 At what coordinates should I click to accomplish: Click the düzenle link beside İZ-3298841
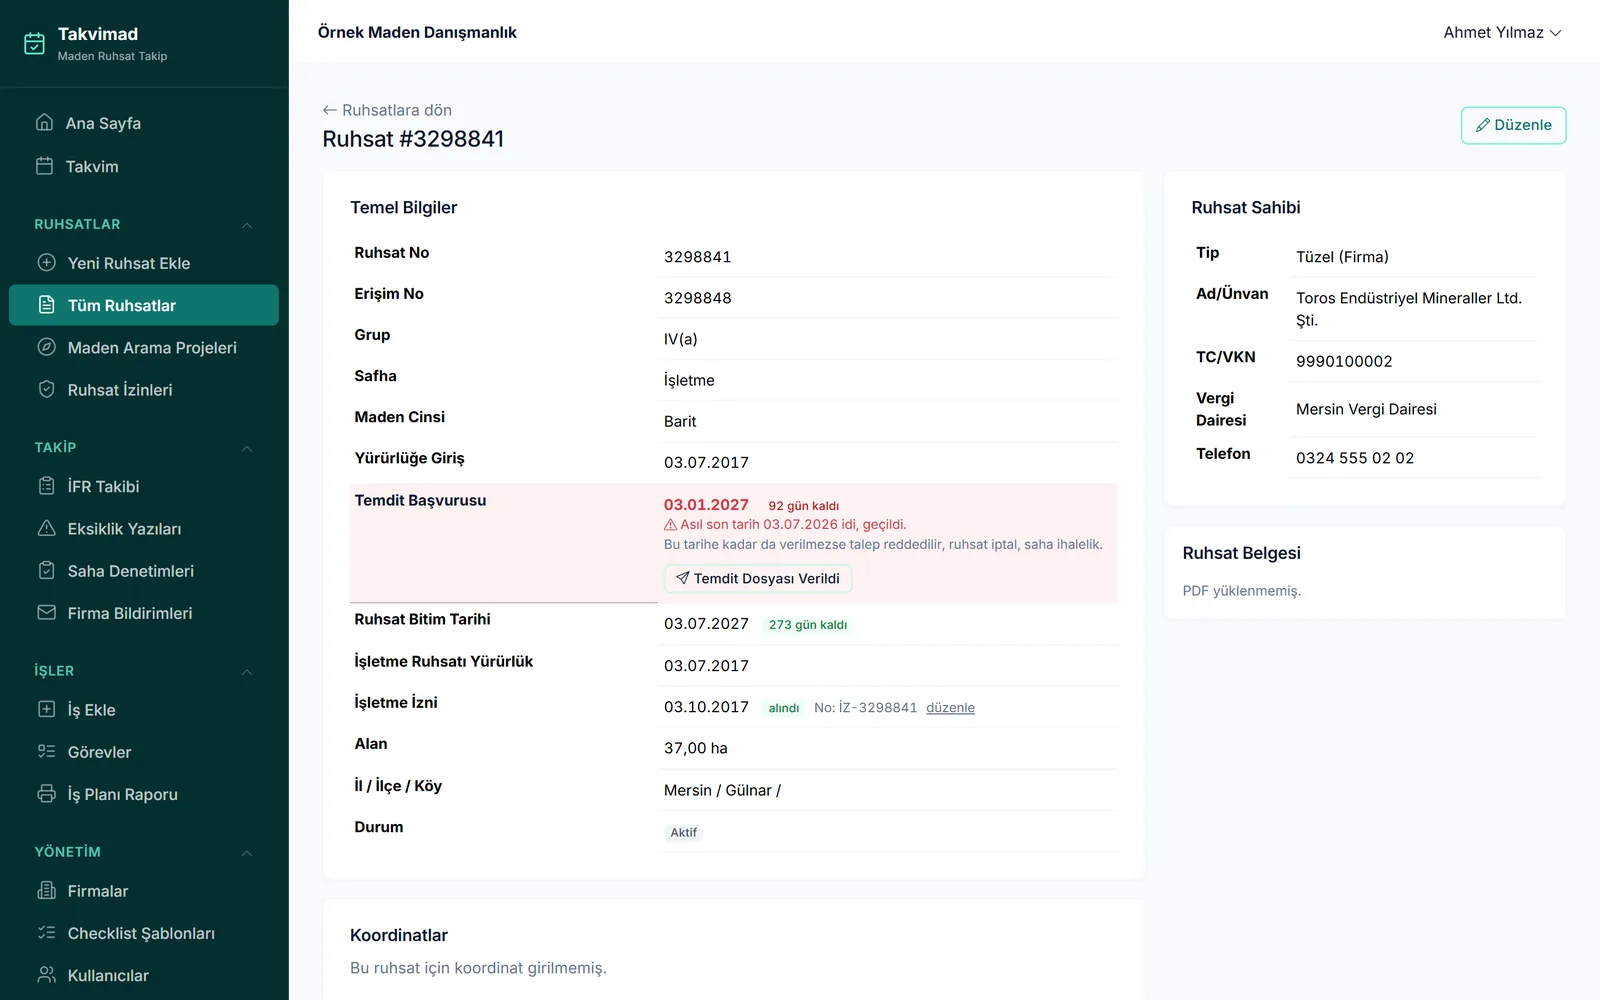(950, 708)
